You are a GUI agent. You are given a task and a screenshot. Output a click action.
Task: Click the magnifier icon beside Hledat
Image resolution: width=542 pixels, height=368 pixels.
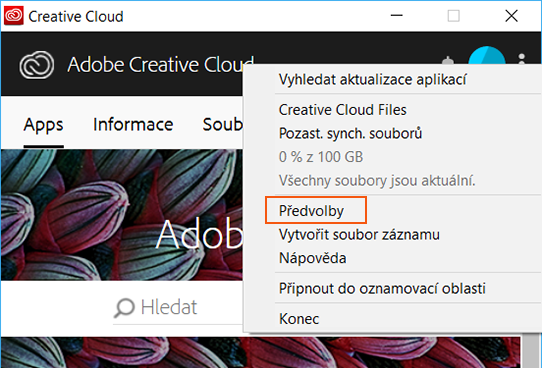click(x=124, y=307)
